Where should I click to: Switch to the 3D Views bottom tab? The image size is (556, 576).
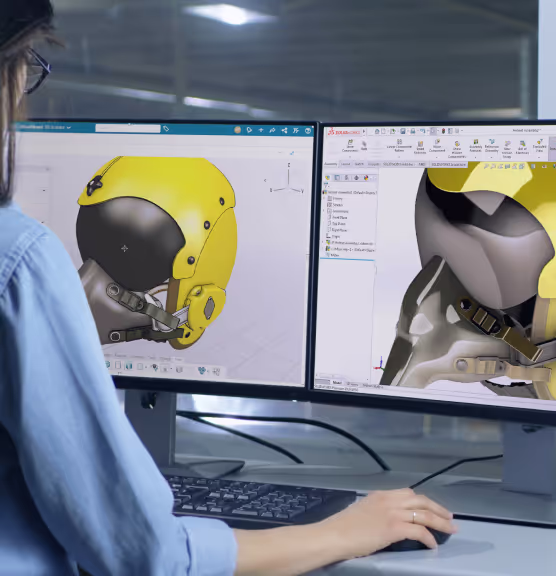click(352, 384)
